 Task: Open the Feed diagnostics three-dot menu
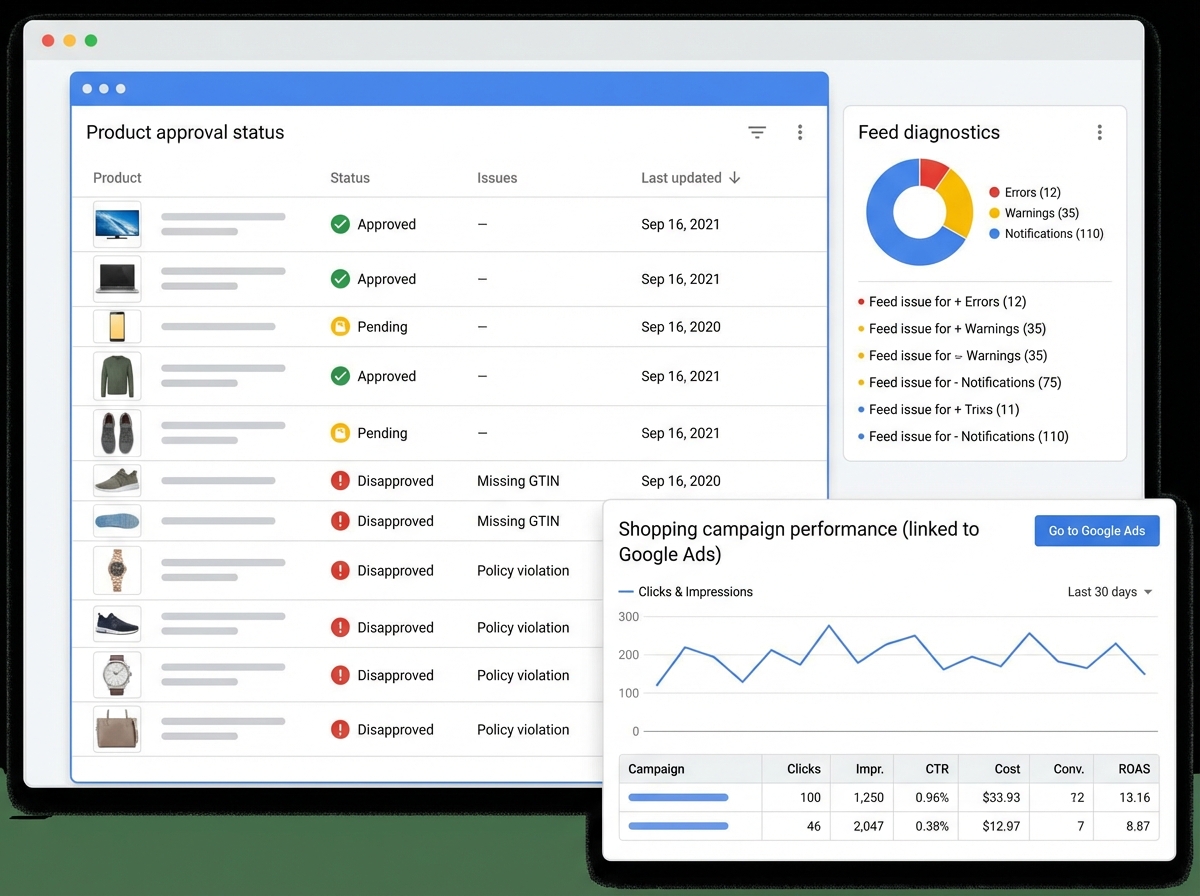[x=1099, y=131]
